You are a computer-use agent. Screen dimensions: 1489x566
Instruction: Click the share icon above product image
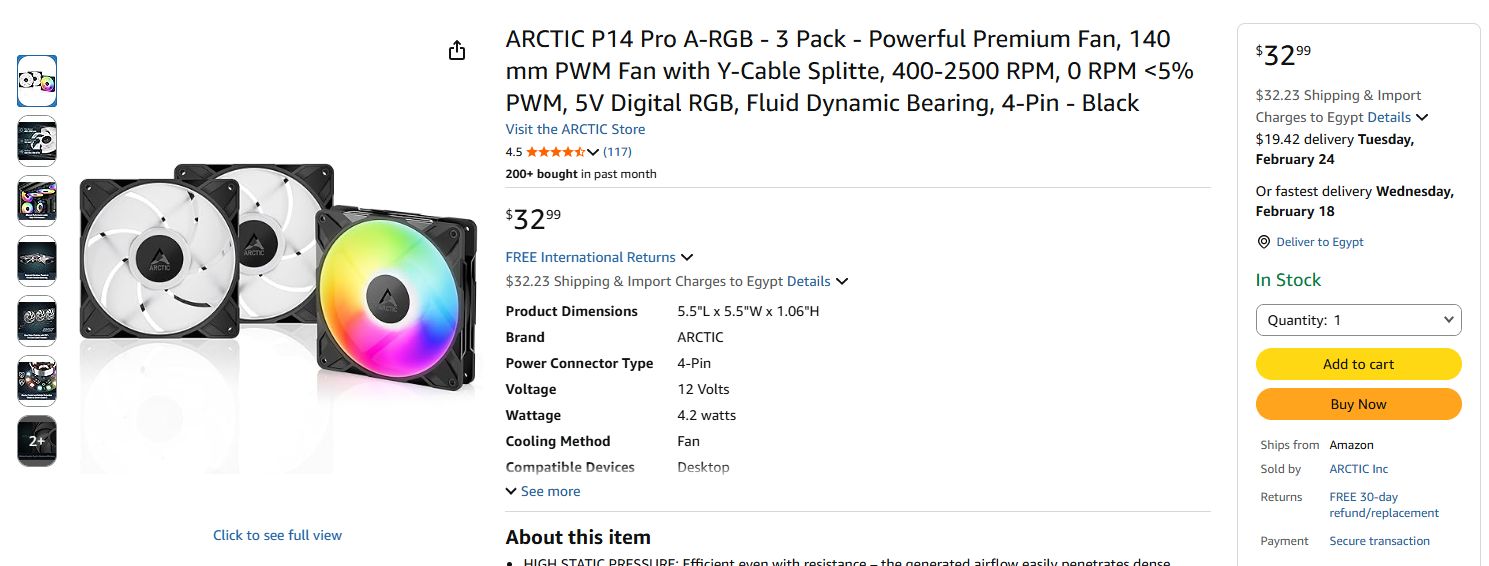(457, 51)
